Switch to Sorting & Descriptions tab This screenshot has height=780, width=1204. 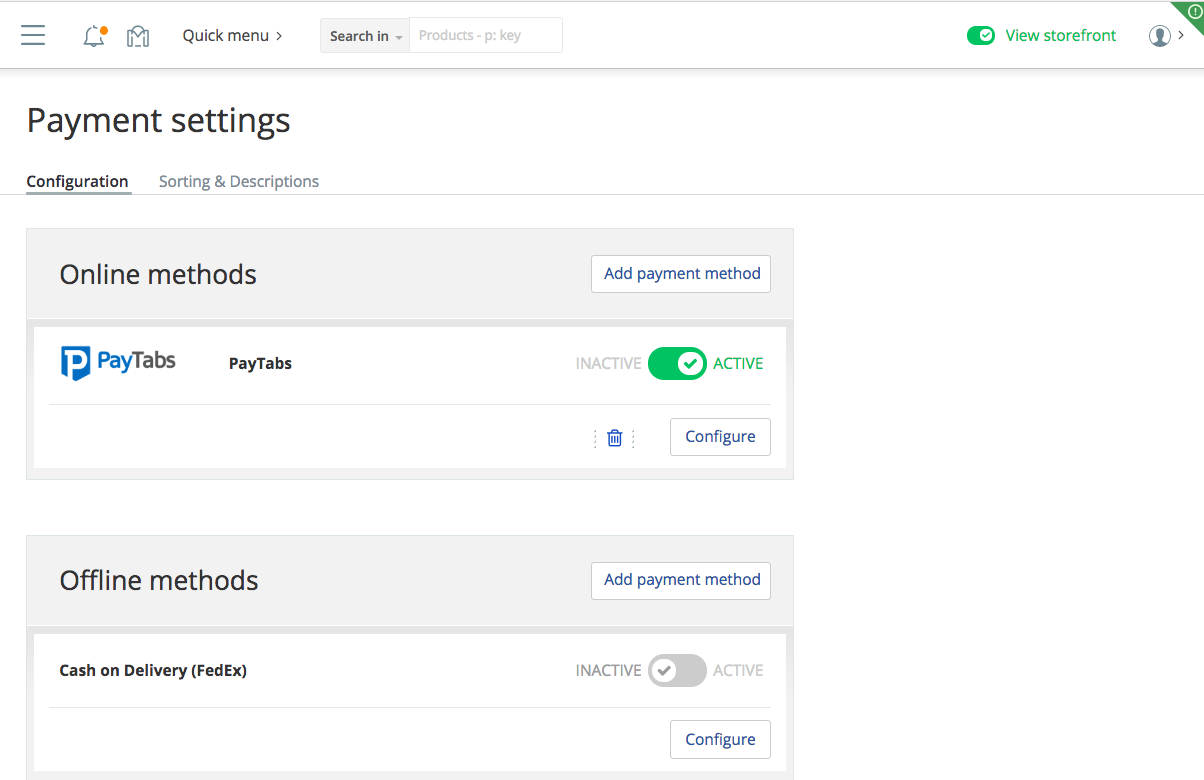(238, 181)
